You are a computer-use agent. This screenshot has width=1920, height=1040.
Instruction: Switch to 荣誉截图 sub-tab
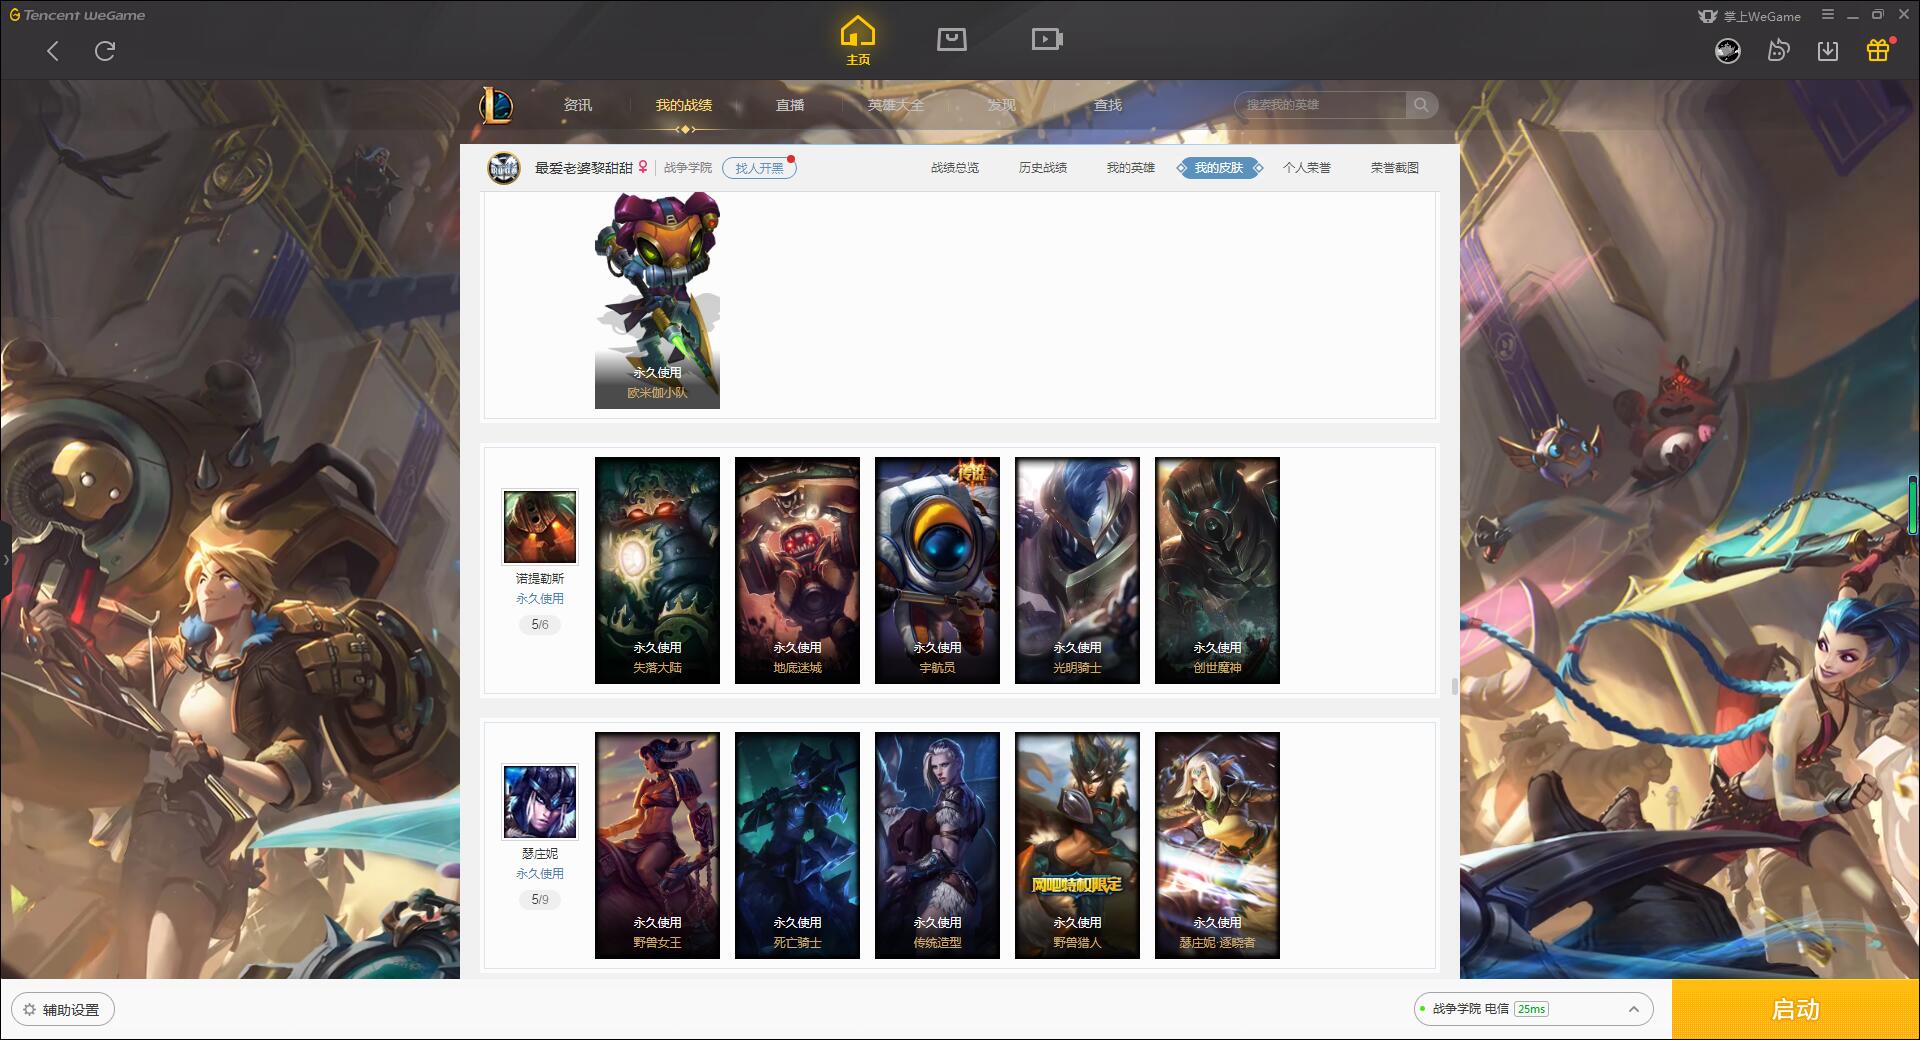(x=1395, y=168)
